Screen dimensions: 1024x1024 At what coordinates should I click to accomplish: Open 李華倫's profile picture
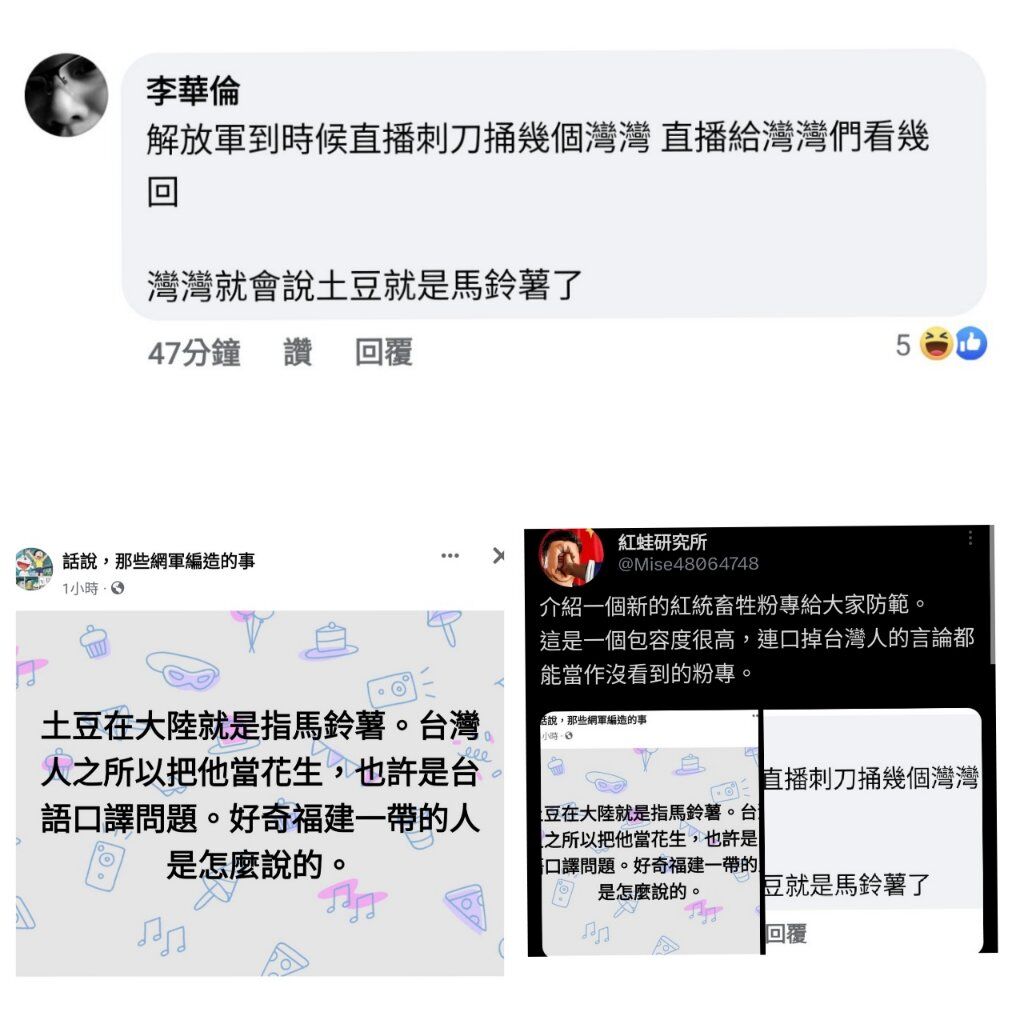[66, 95]
